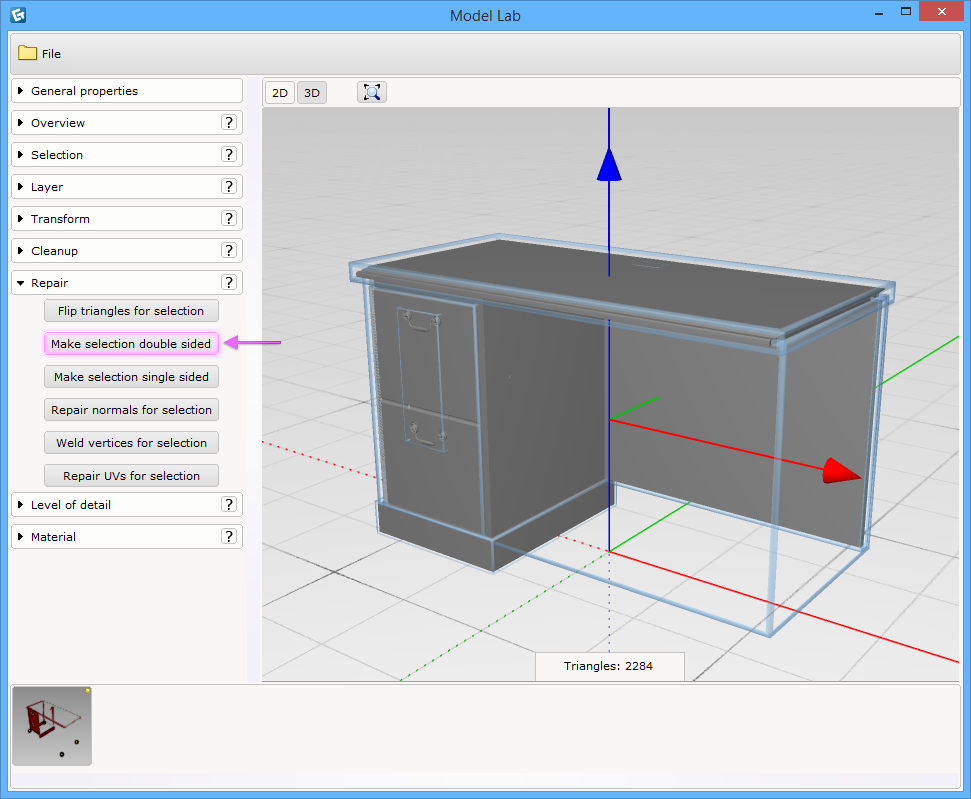The width and height of the screenshot is (971, 799).
Task: Click Flip triangles for selection
Action: pos(131,311)
